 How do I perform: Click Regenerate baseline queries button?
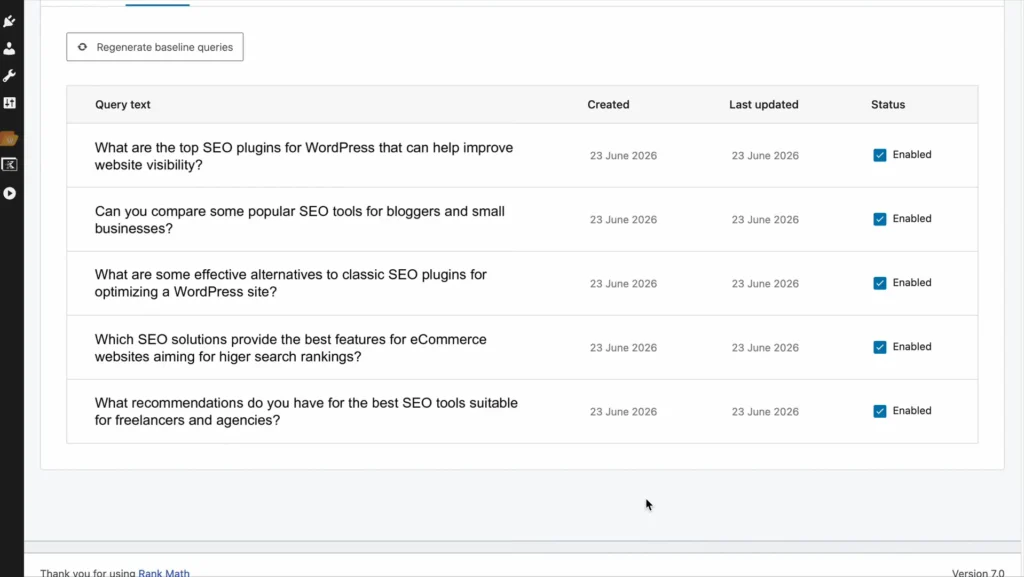click(155, 47)
